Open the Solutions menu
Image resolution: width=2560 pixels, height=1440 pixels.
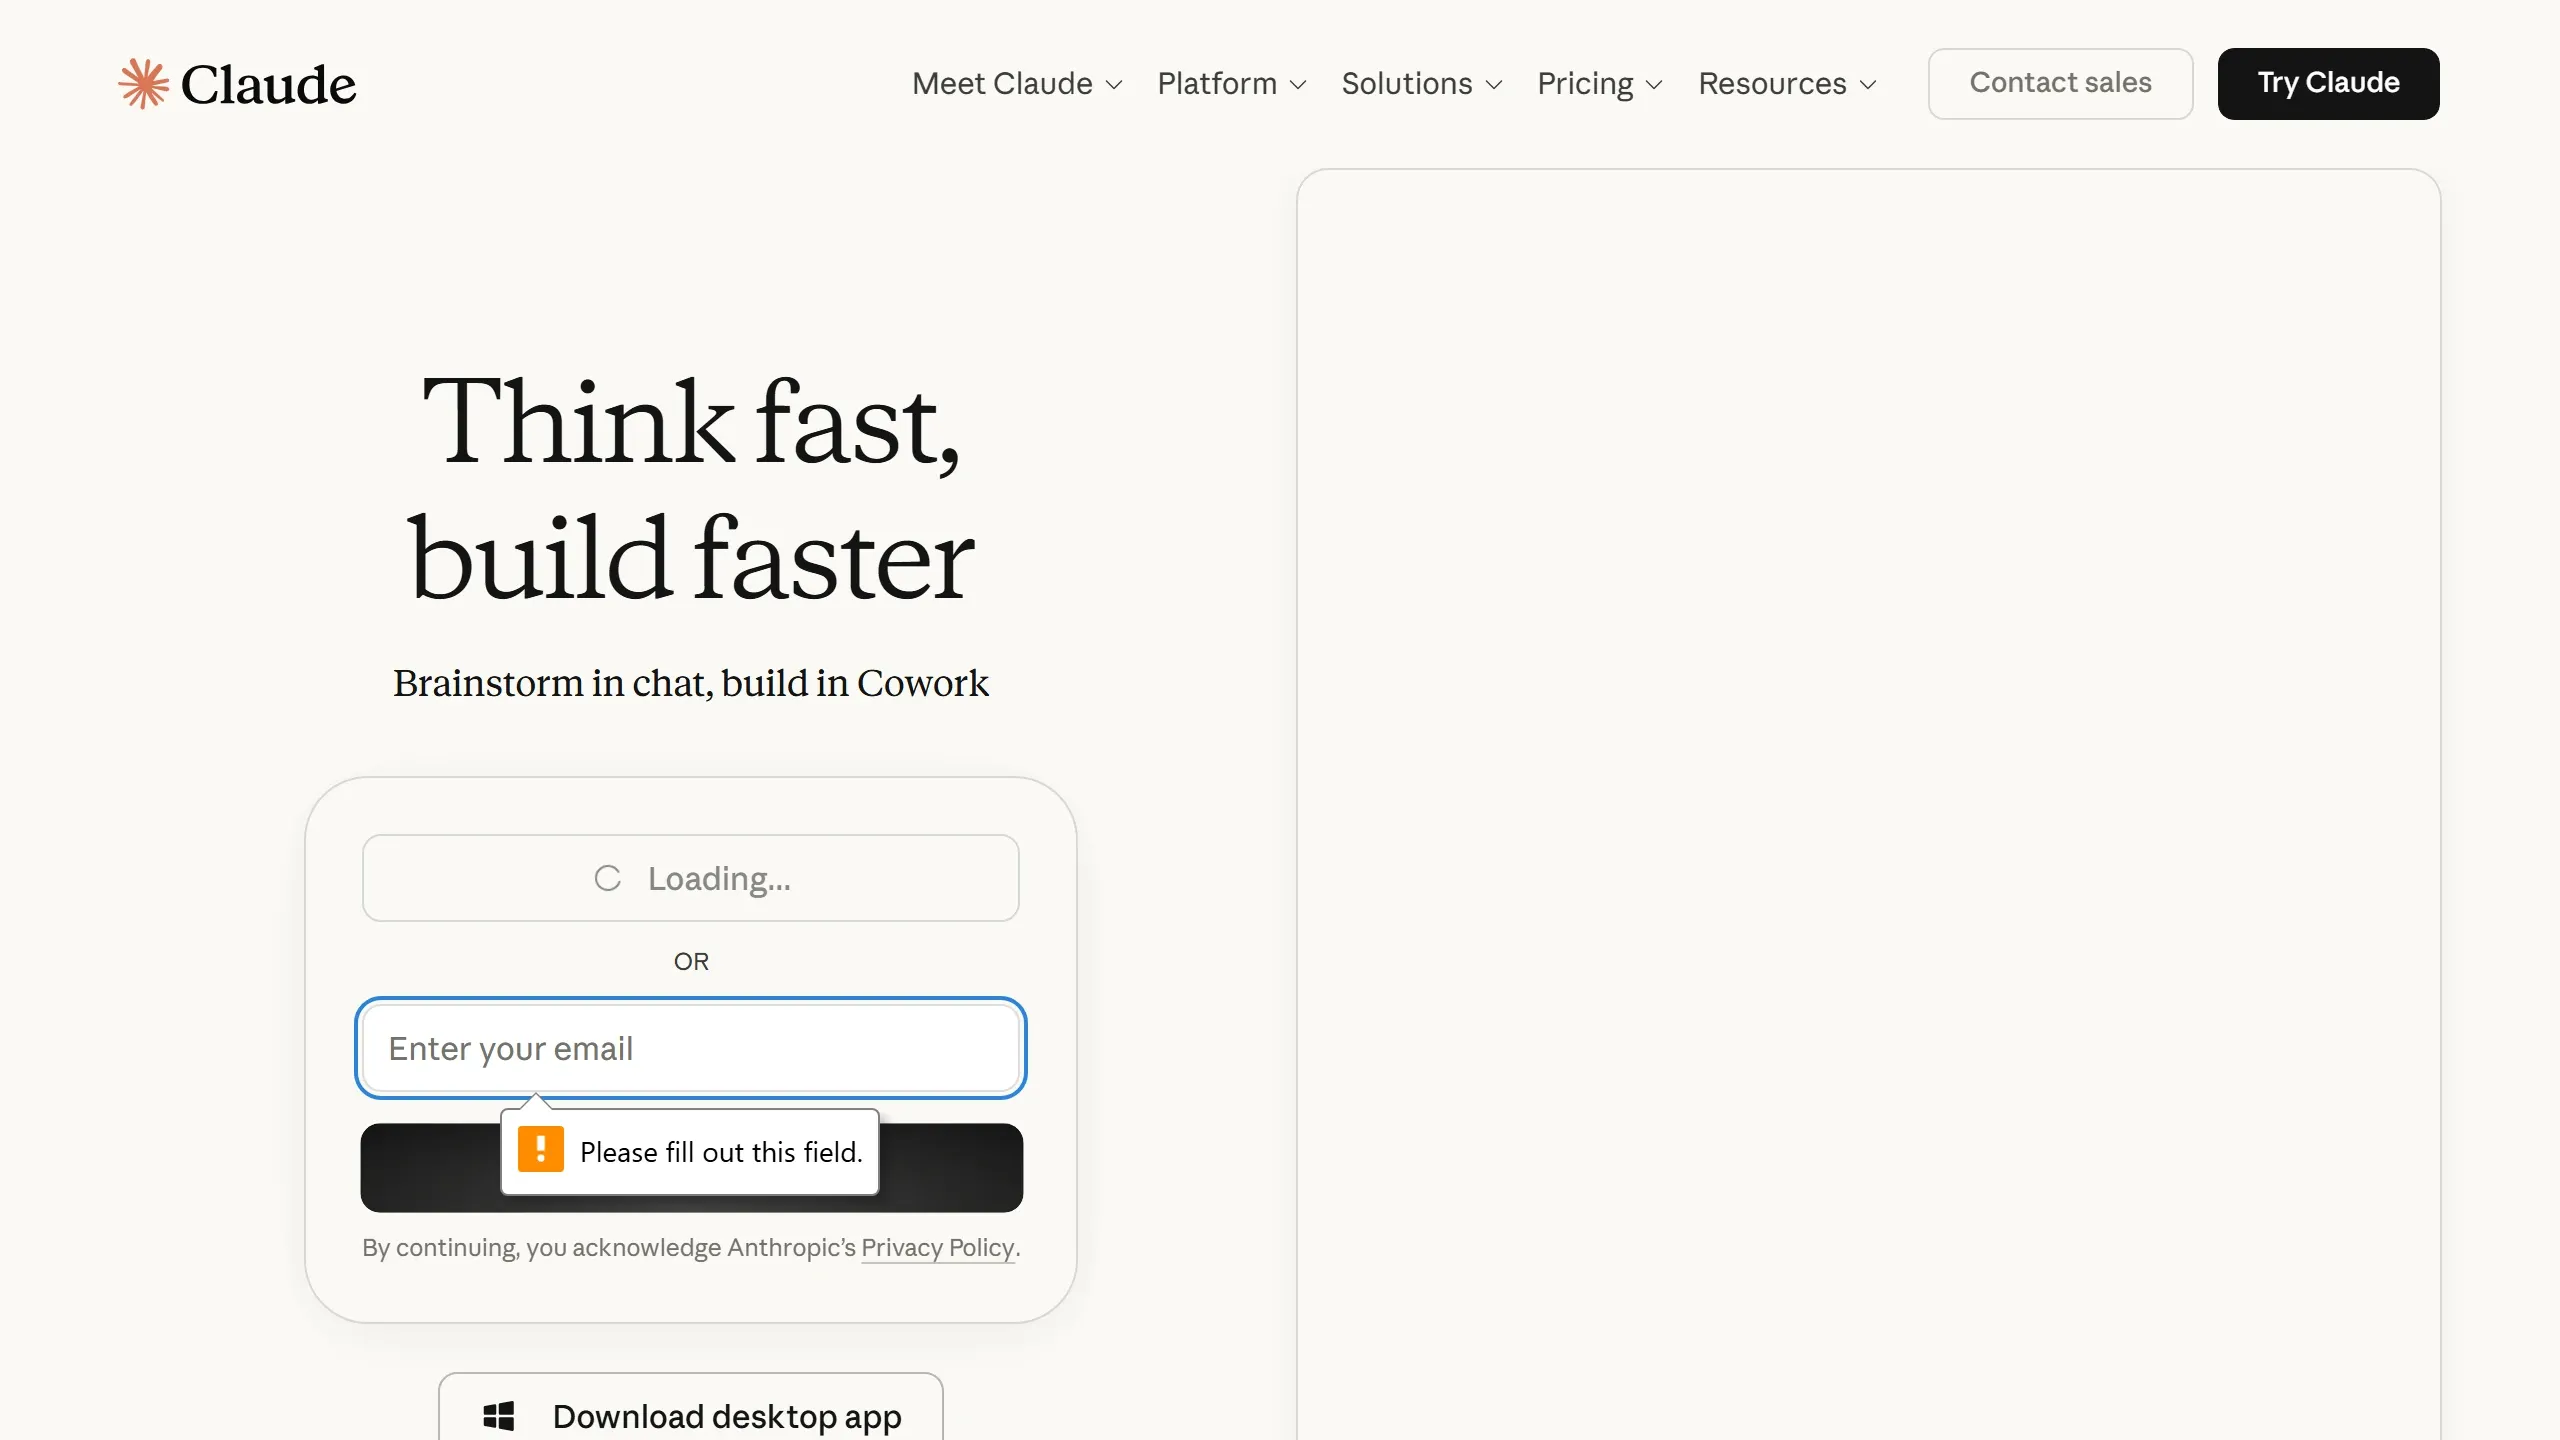click(1422, 83)
